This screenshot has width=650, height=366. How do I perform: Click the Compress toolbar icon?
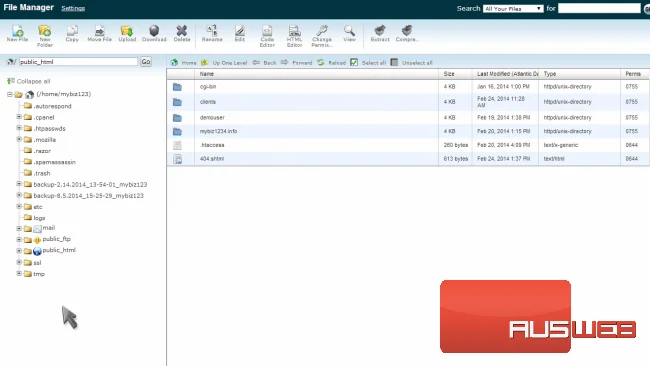[407, 33]
